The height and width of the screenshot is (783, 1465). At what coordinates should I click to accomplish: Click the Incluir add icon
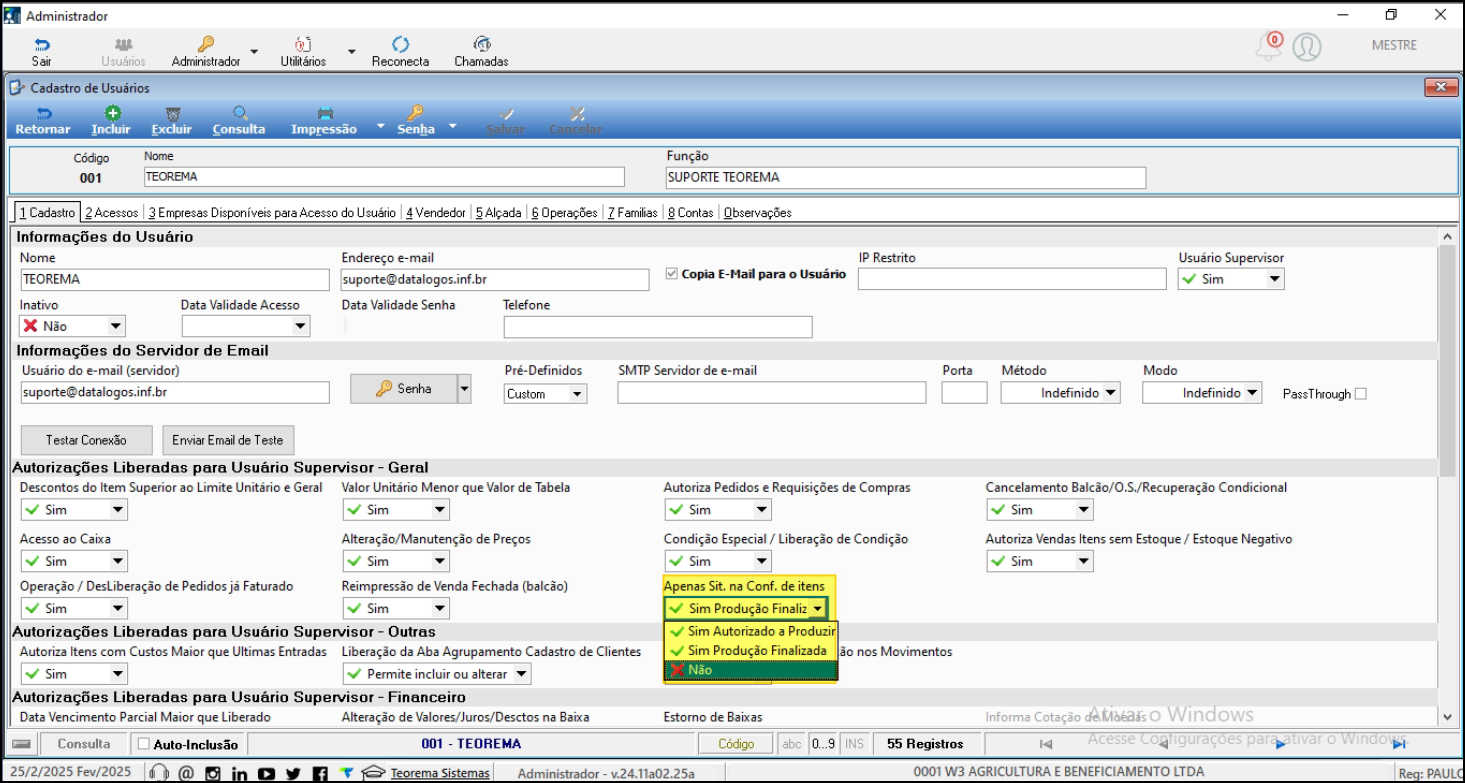(112, 114)
